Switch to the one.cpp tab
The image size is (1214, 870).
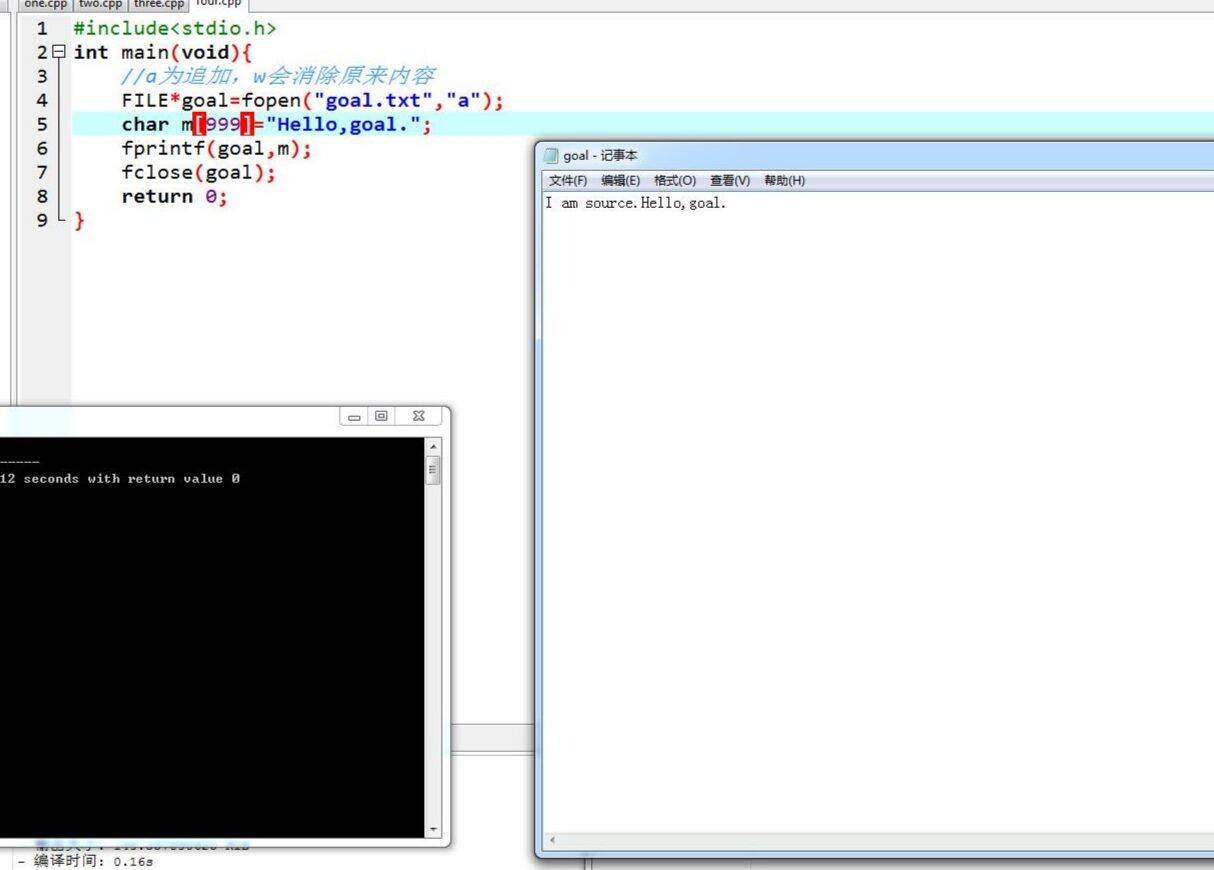coord(44,4)
